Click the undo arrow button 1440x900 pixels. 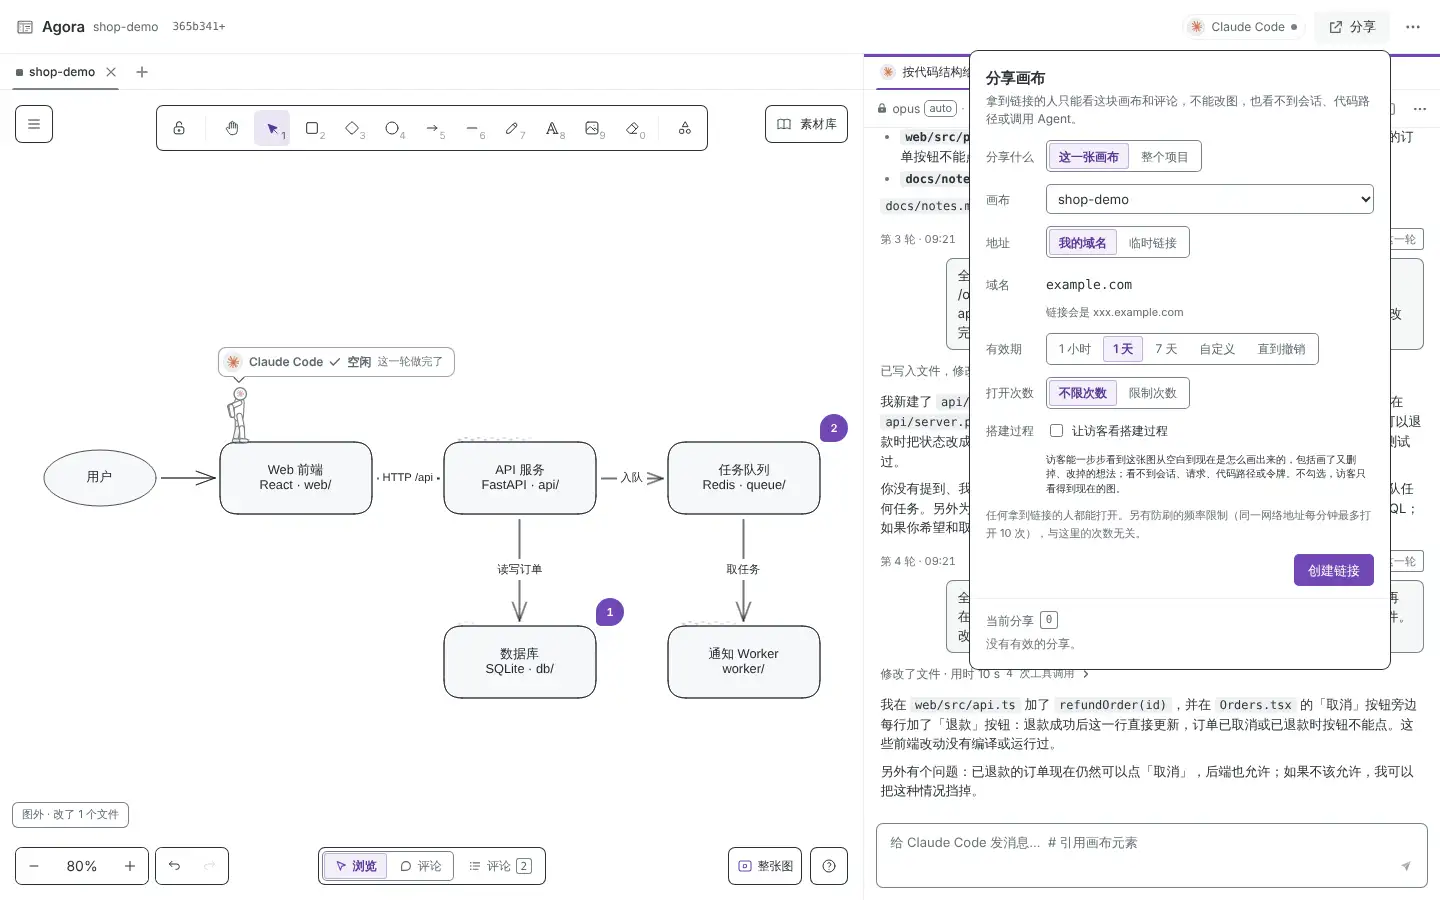(174, 866)
